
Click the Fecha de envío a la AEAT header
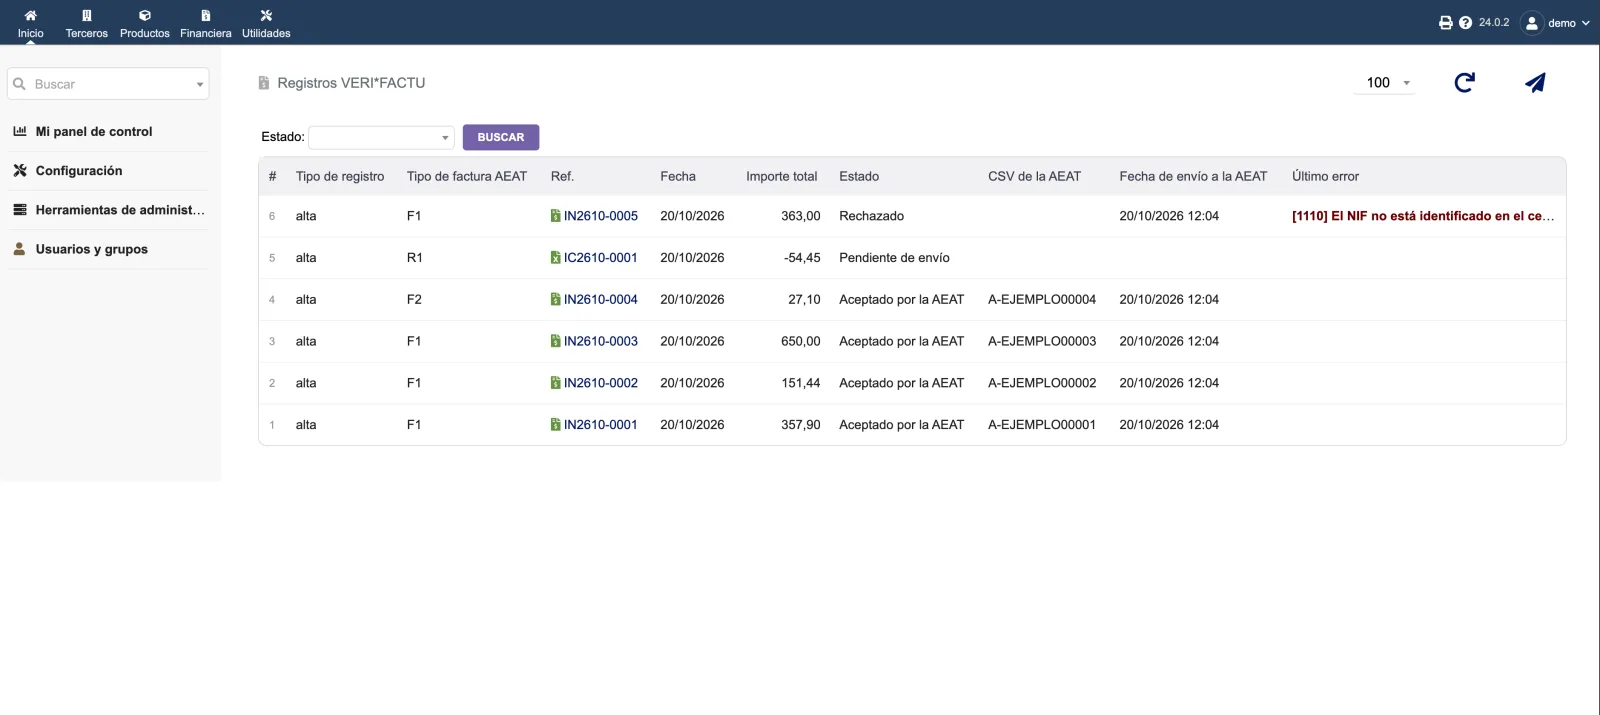coord(1193,177)
